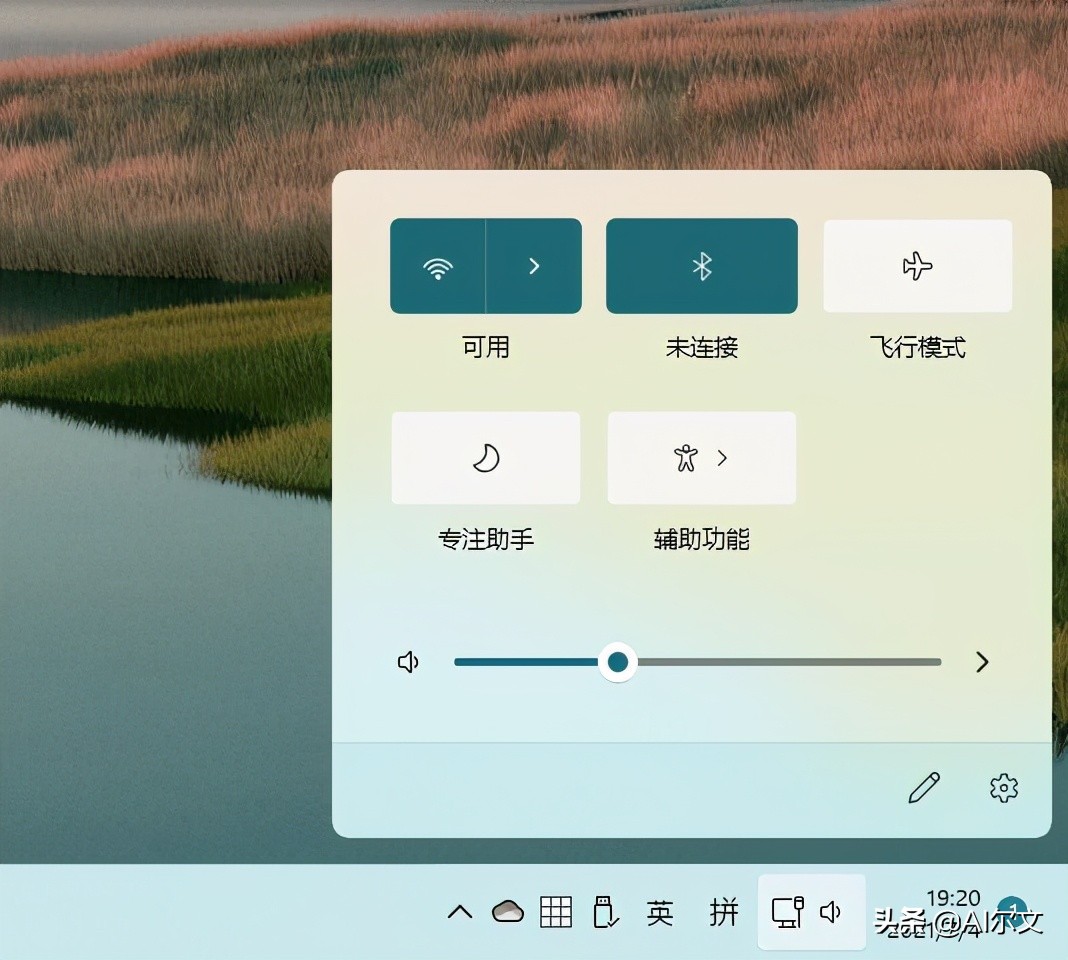
Task: Open audio output selector arrow beside volume
Action: (981, 661)
